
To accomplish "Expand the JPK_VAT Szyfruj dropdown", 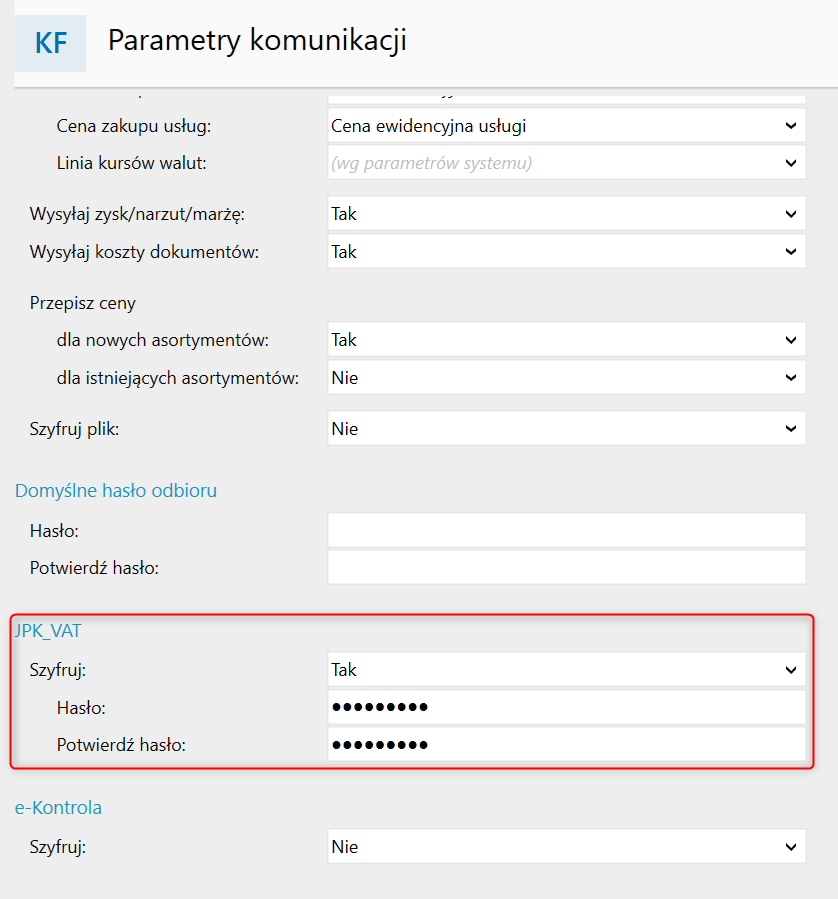I will pos(566,670).
